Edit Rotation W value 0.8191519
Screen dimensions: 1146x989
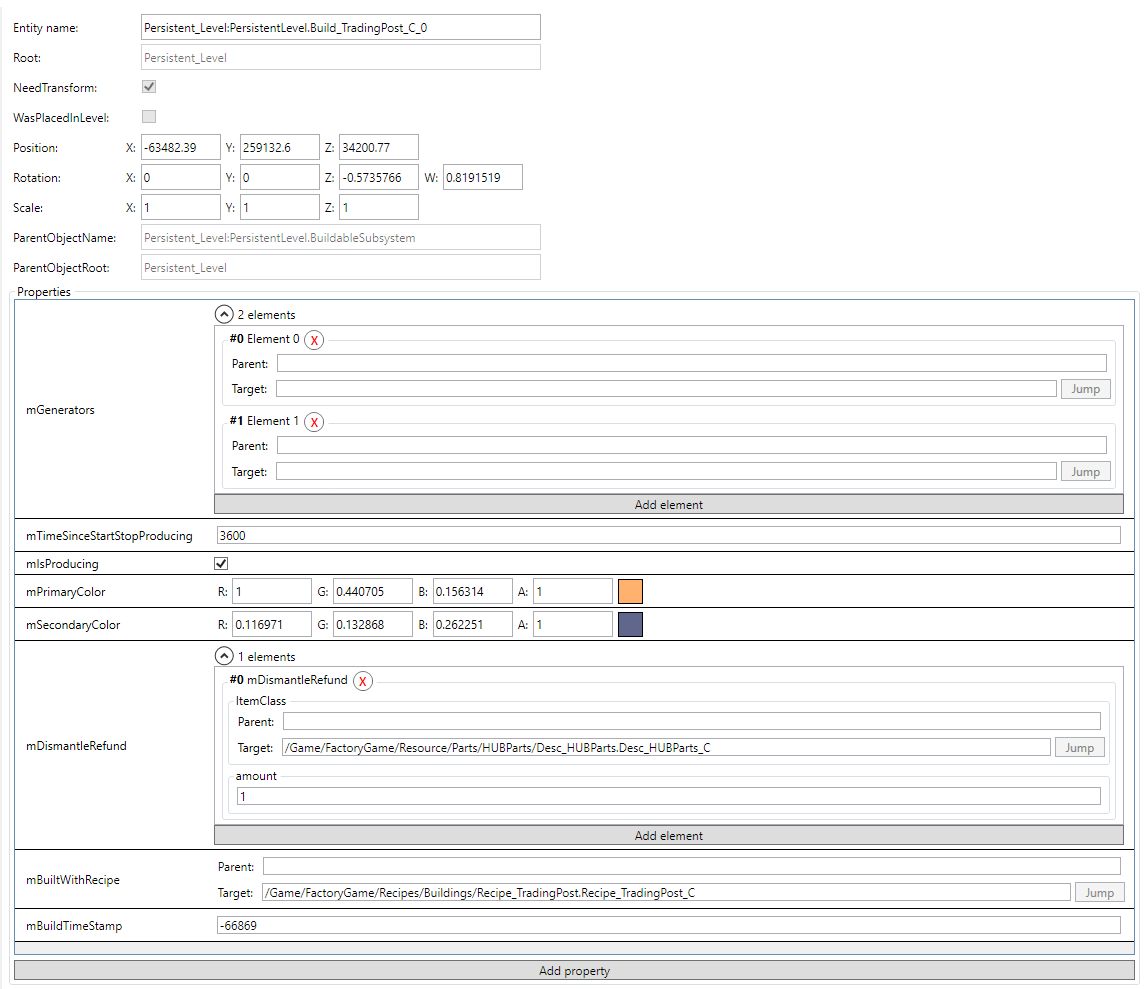pos(482,177)
